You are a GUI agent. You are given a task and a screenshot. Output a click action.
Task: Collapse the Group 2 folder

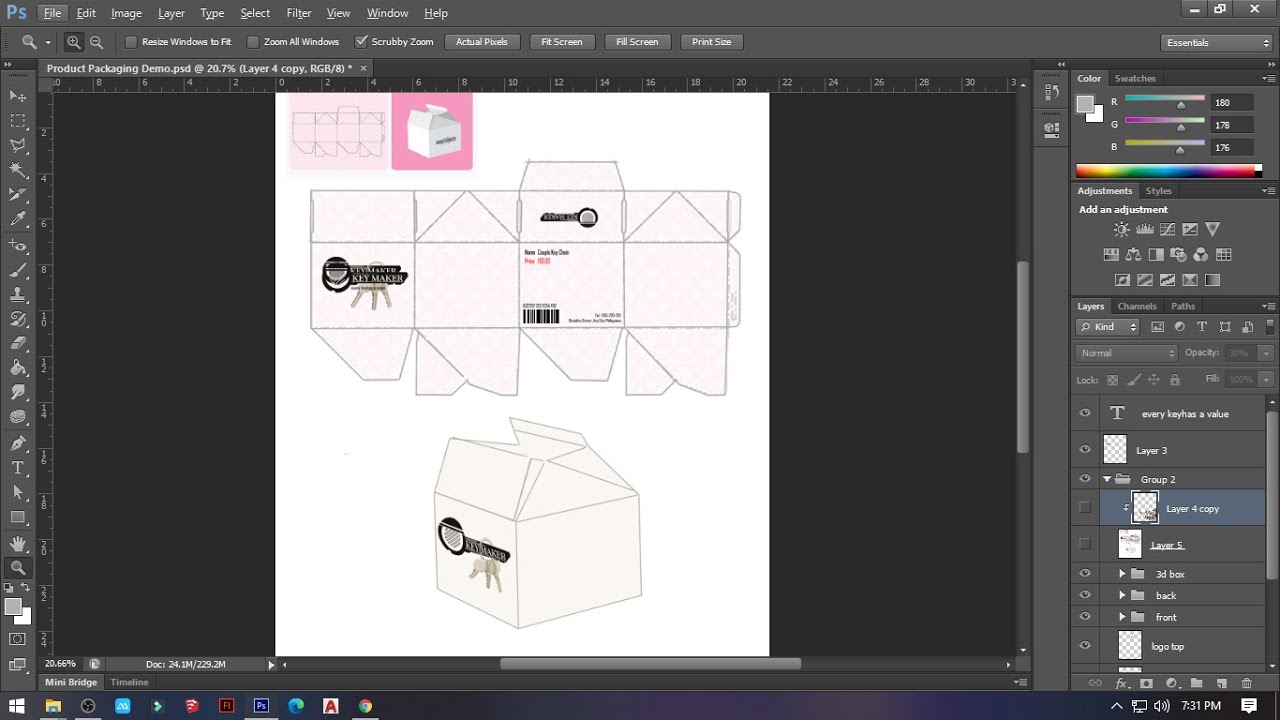[1107, 479]
